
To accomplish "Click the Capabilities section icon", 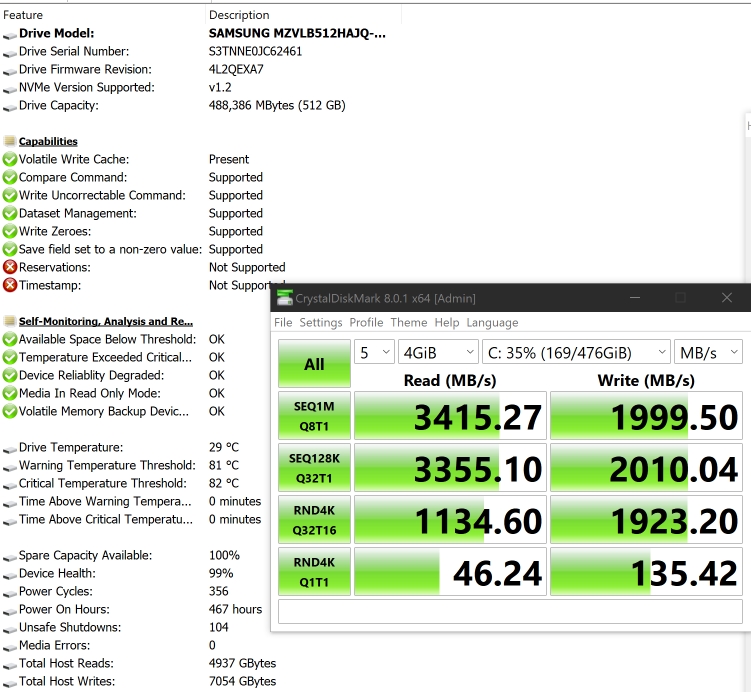I will point(10,141).
